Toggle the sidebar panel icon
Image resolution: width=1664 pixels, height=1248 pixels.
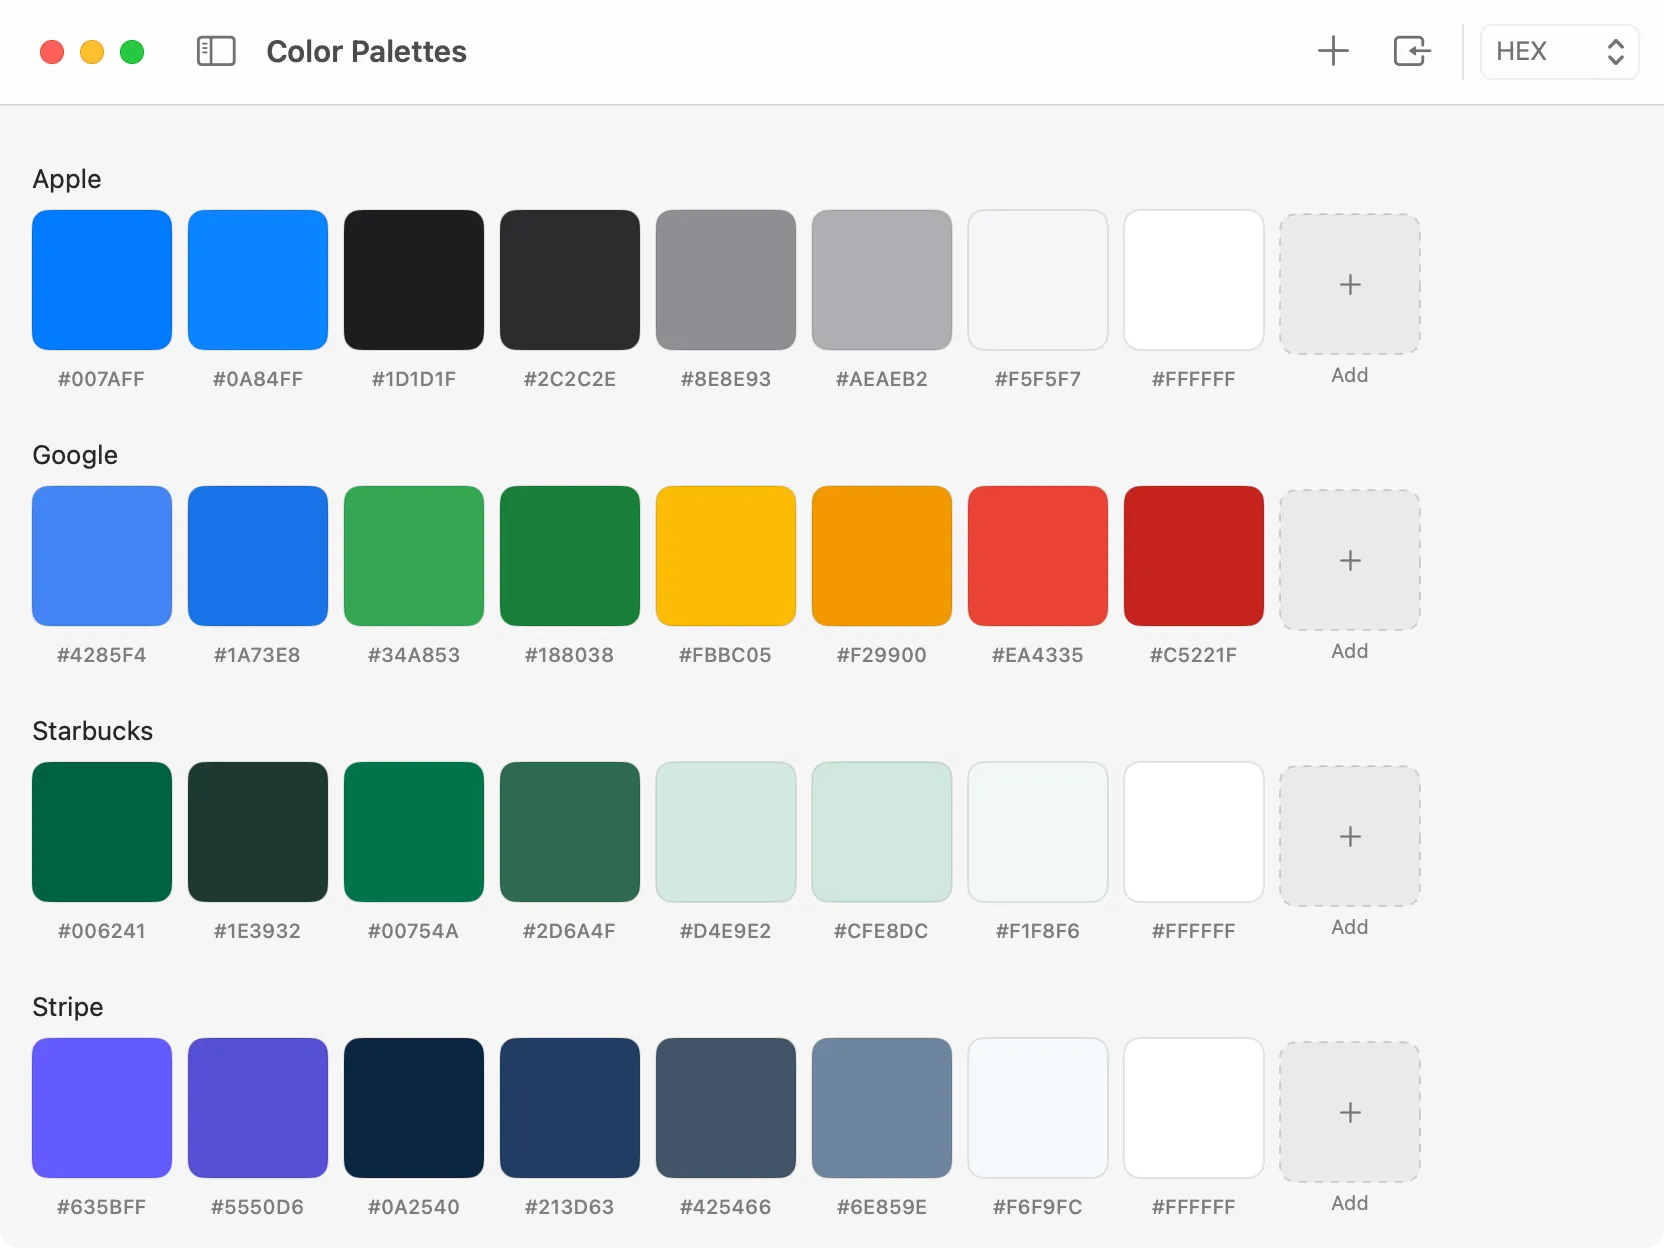216,51
